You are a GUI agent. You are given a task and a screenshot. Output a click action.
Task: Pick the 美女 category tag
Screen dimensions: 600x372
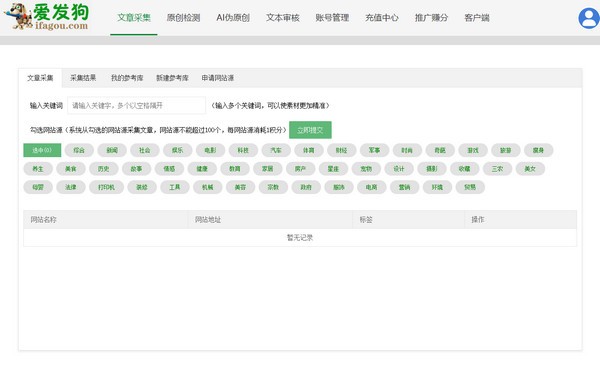pos(530,168)
